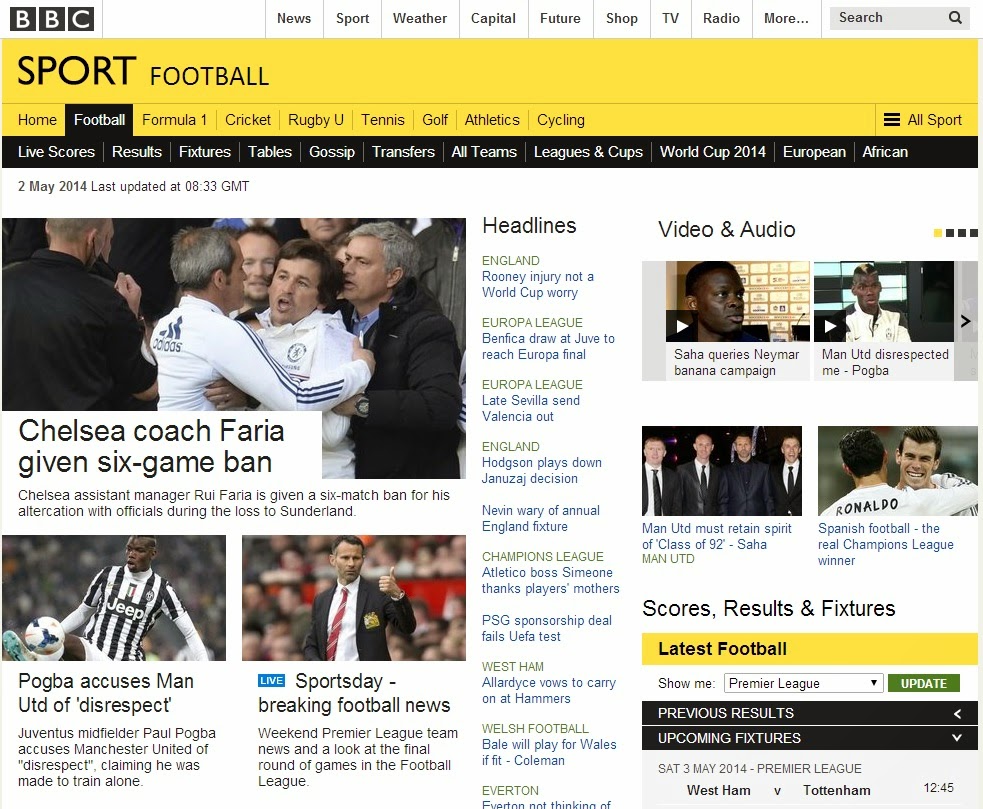Open the West Ham v Tottenham fixture
This screenshot has width=983, height=809.
[x=809, y=790]
